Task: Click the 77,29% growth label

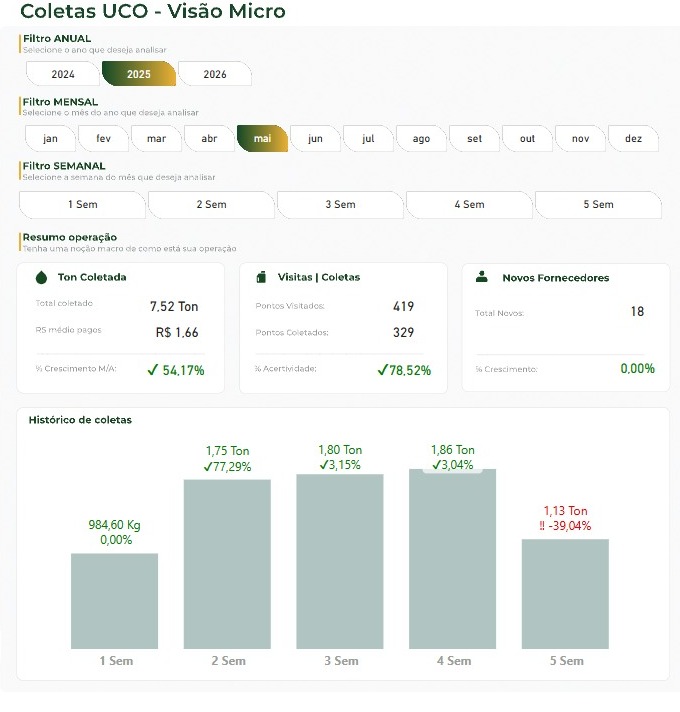Action: (x=227, y=466)
